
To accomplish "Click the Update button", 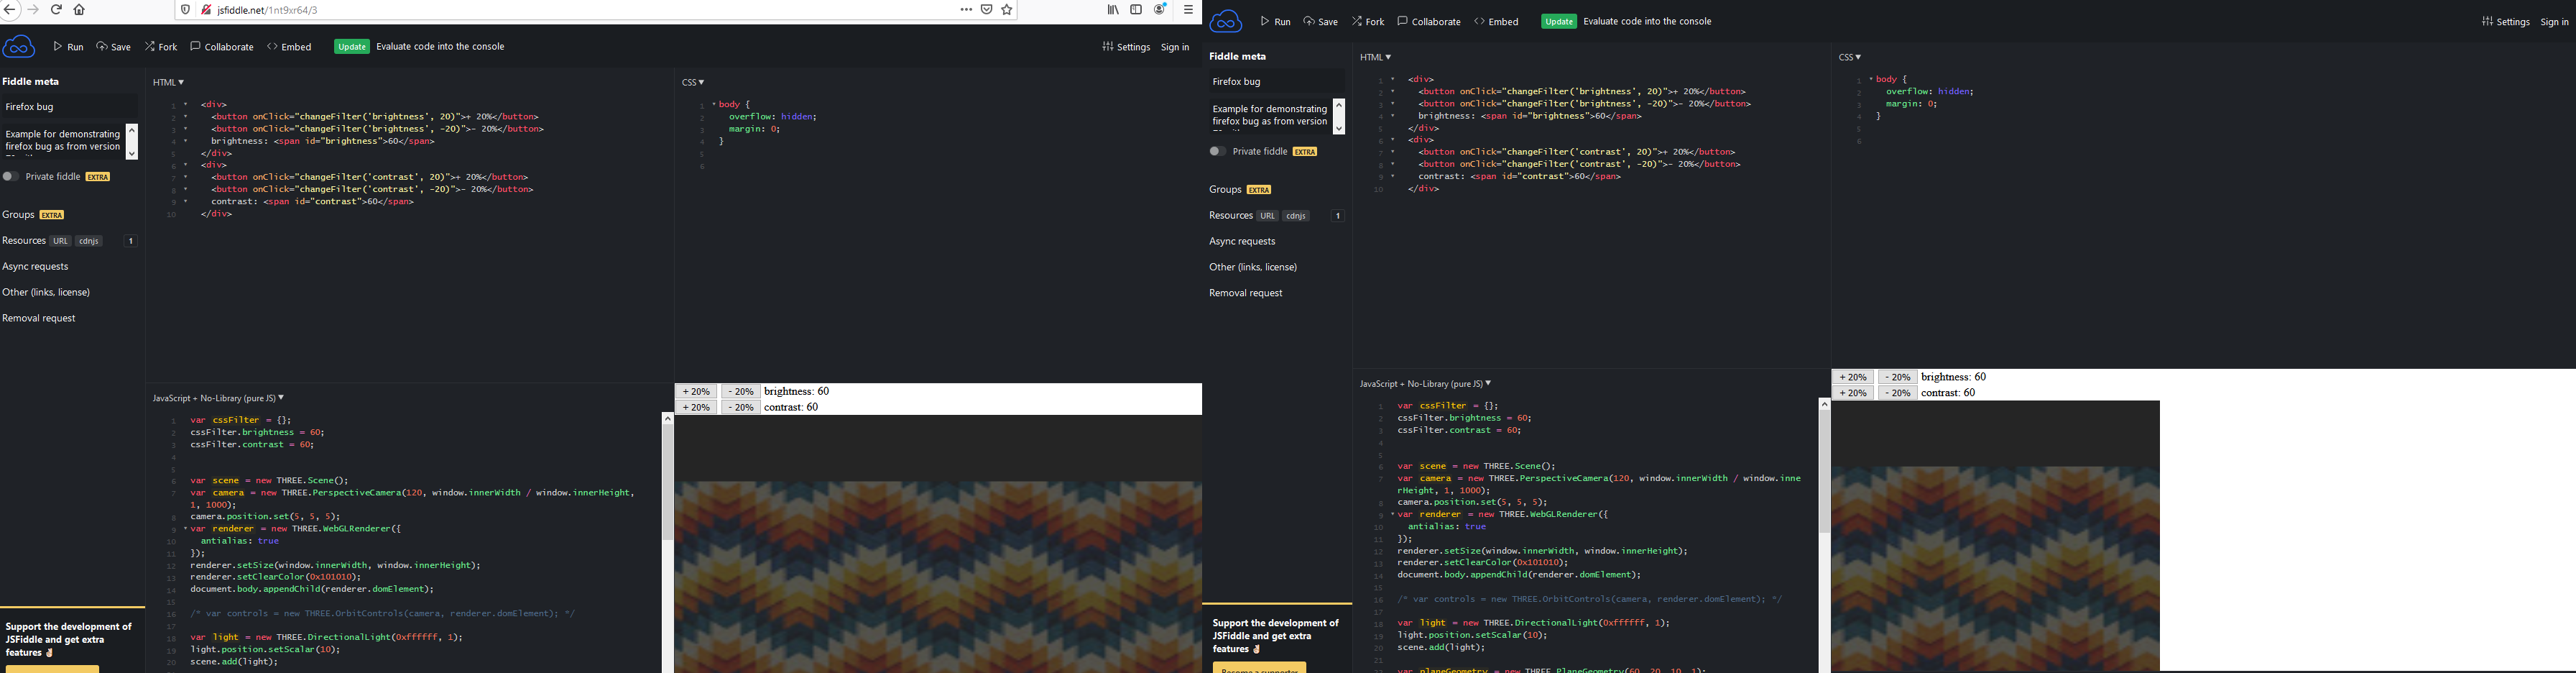I will pos(351,46).
